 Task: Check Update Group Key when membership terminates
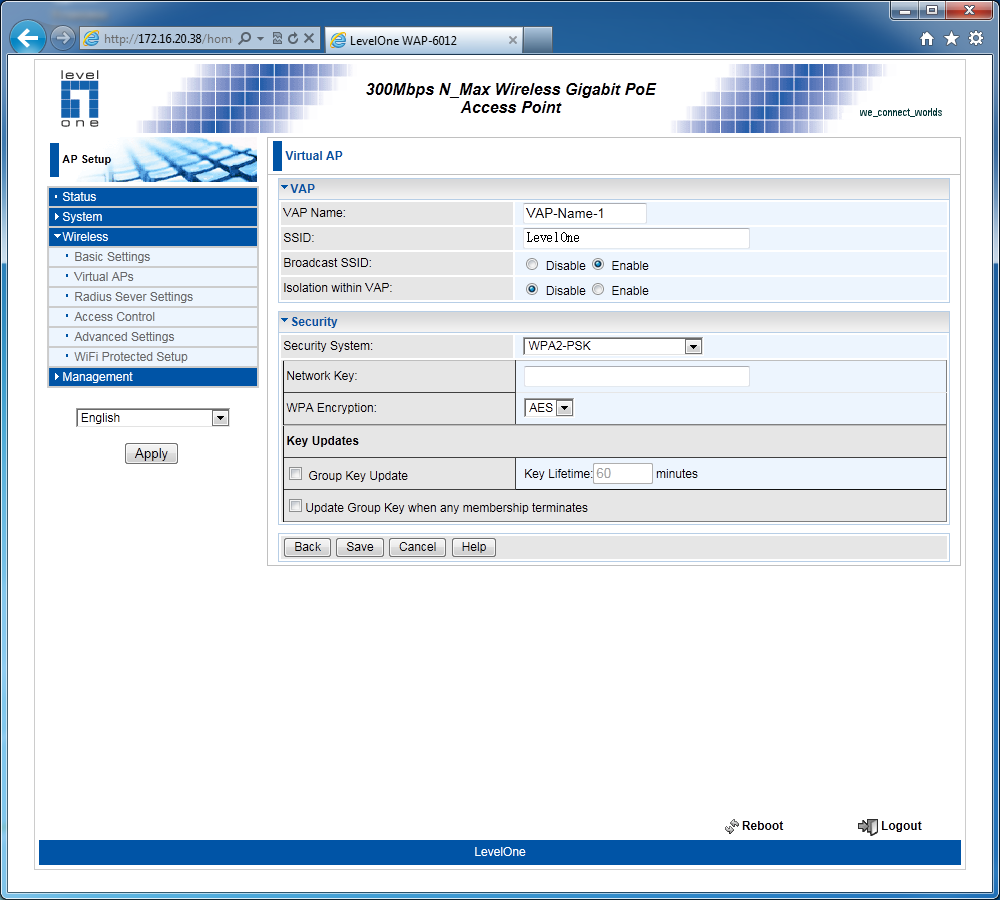tap(295, 506)
